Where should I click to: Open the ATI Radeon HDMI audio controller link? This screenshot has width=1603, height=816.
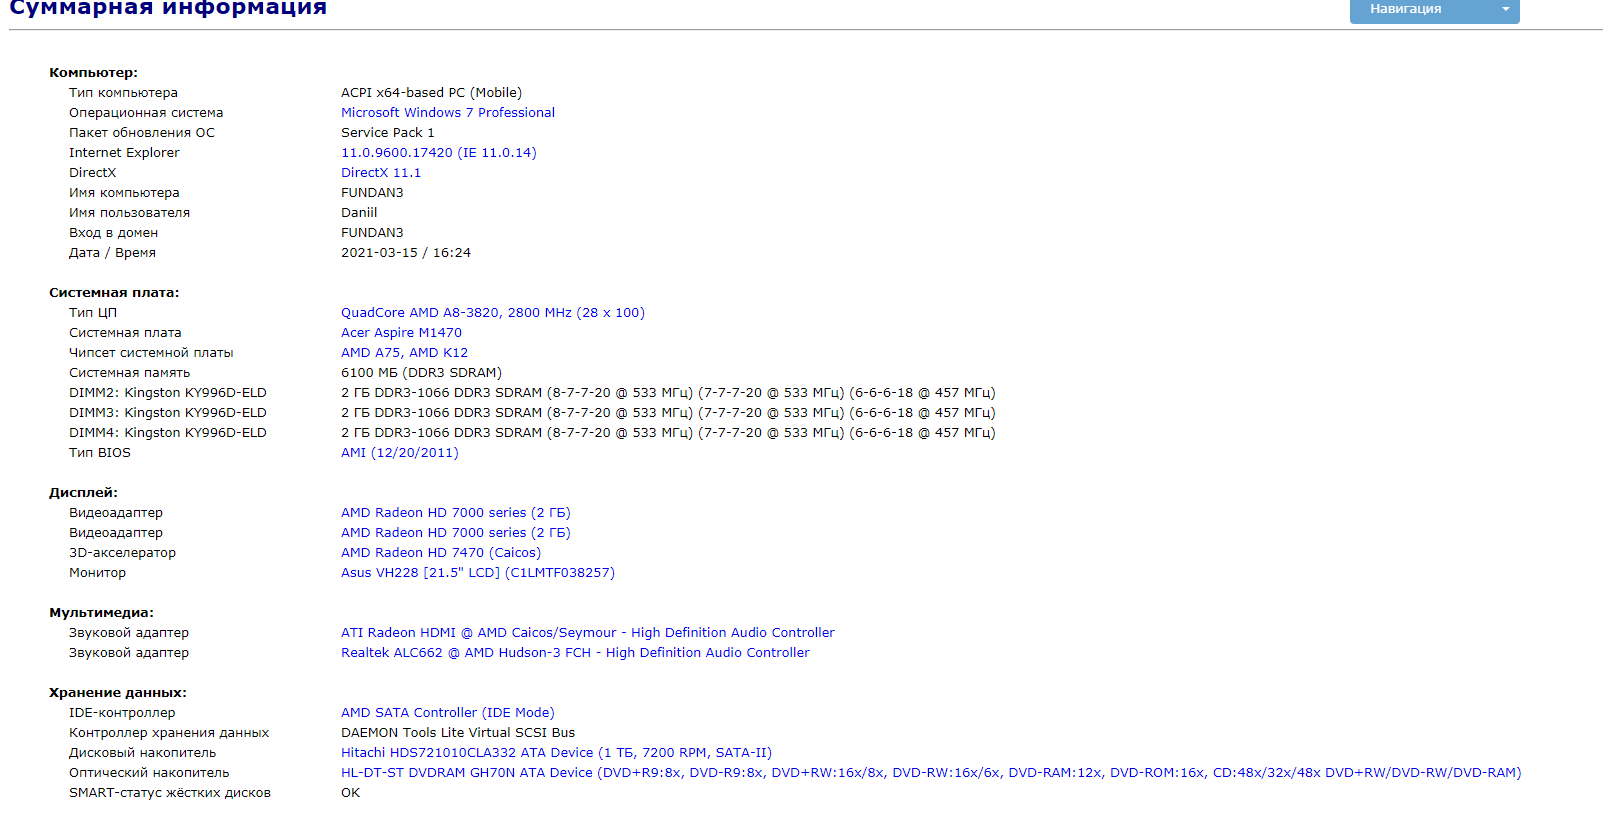pyautogui.click(x=588, y=633)
